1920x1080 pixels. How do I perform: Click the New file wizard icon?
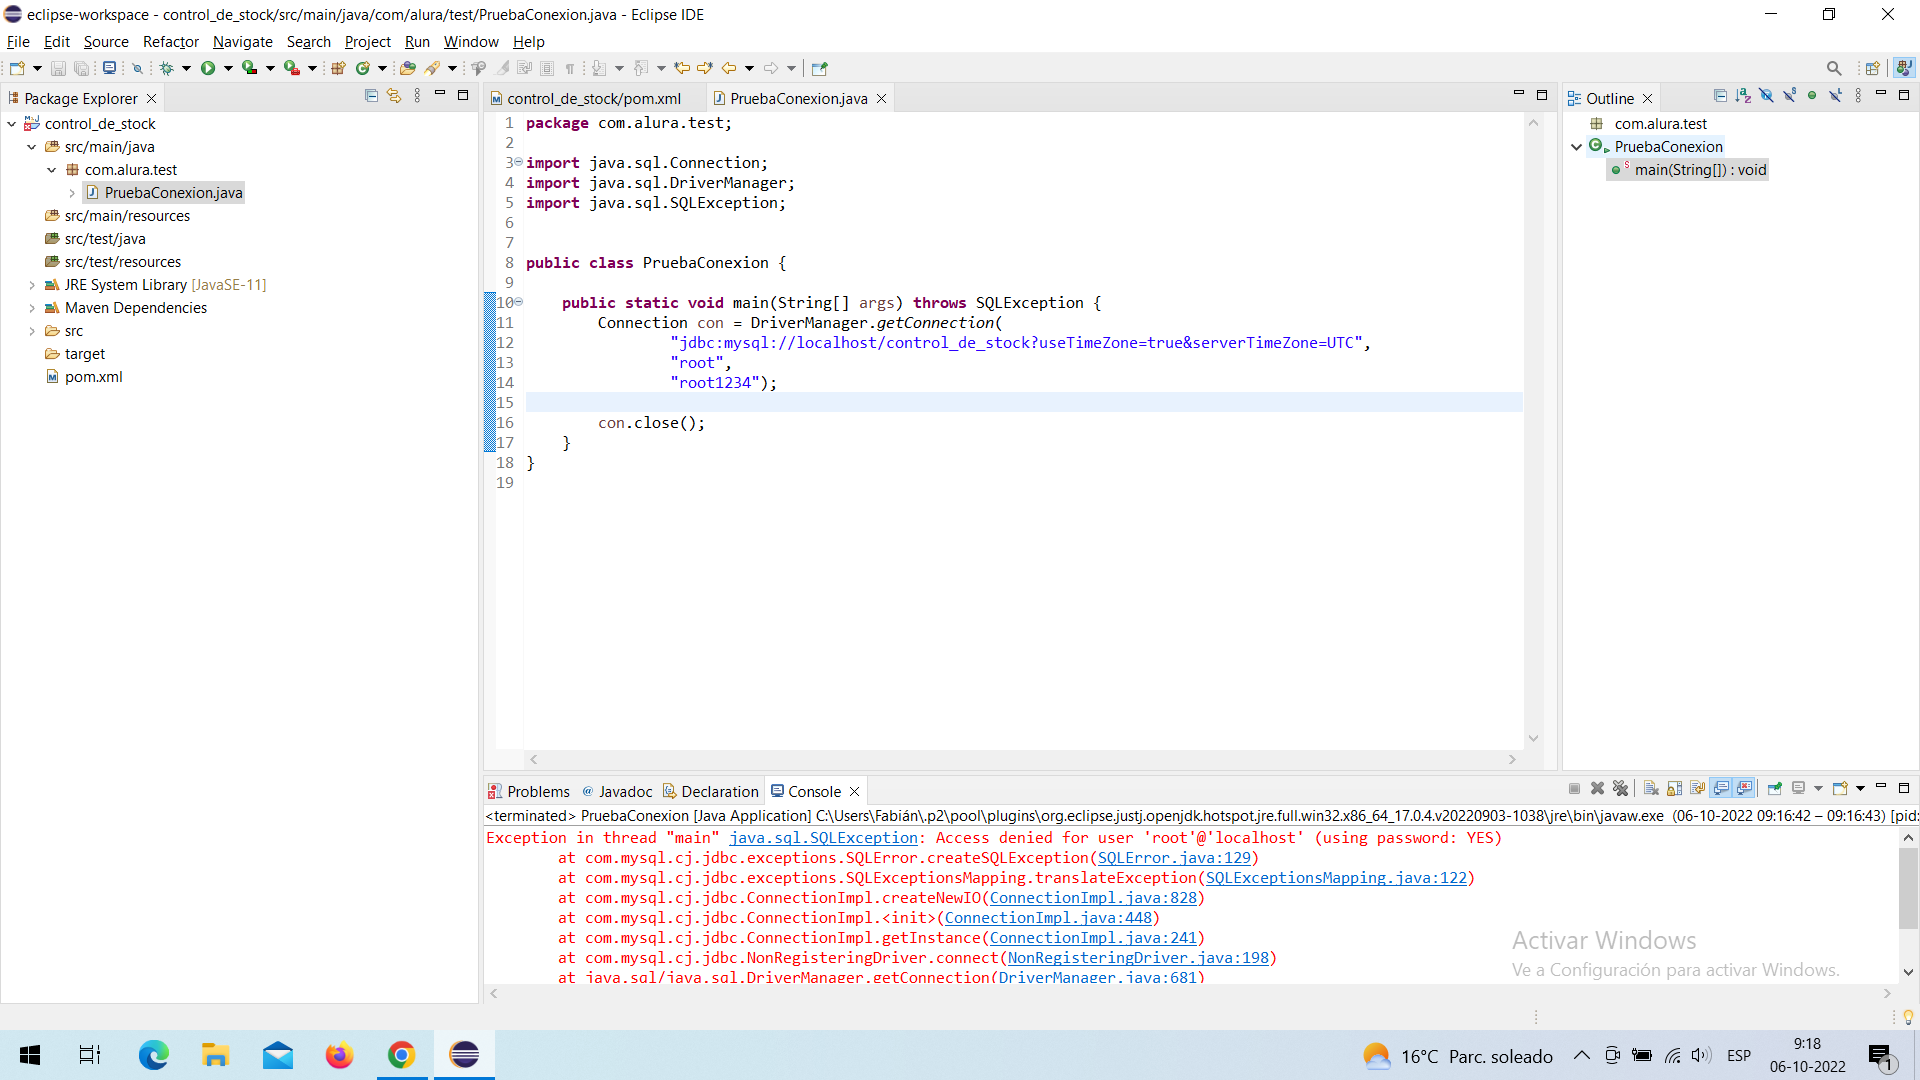17,68
